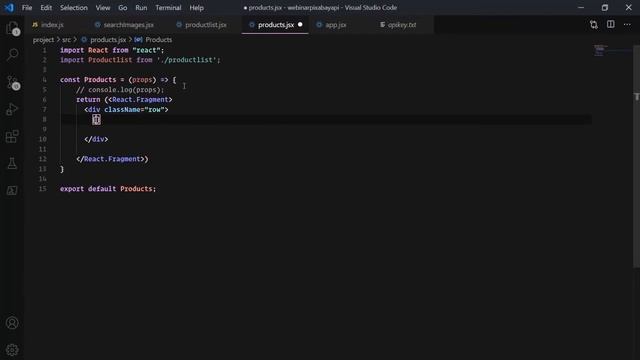Click the 'return (<React.Fragment>' line
This screenshot has height=360, width=640.
coord(124,100)
